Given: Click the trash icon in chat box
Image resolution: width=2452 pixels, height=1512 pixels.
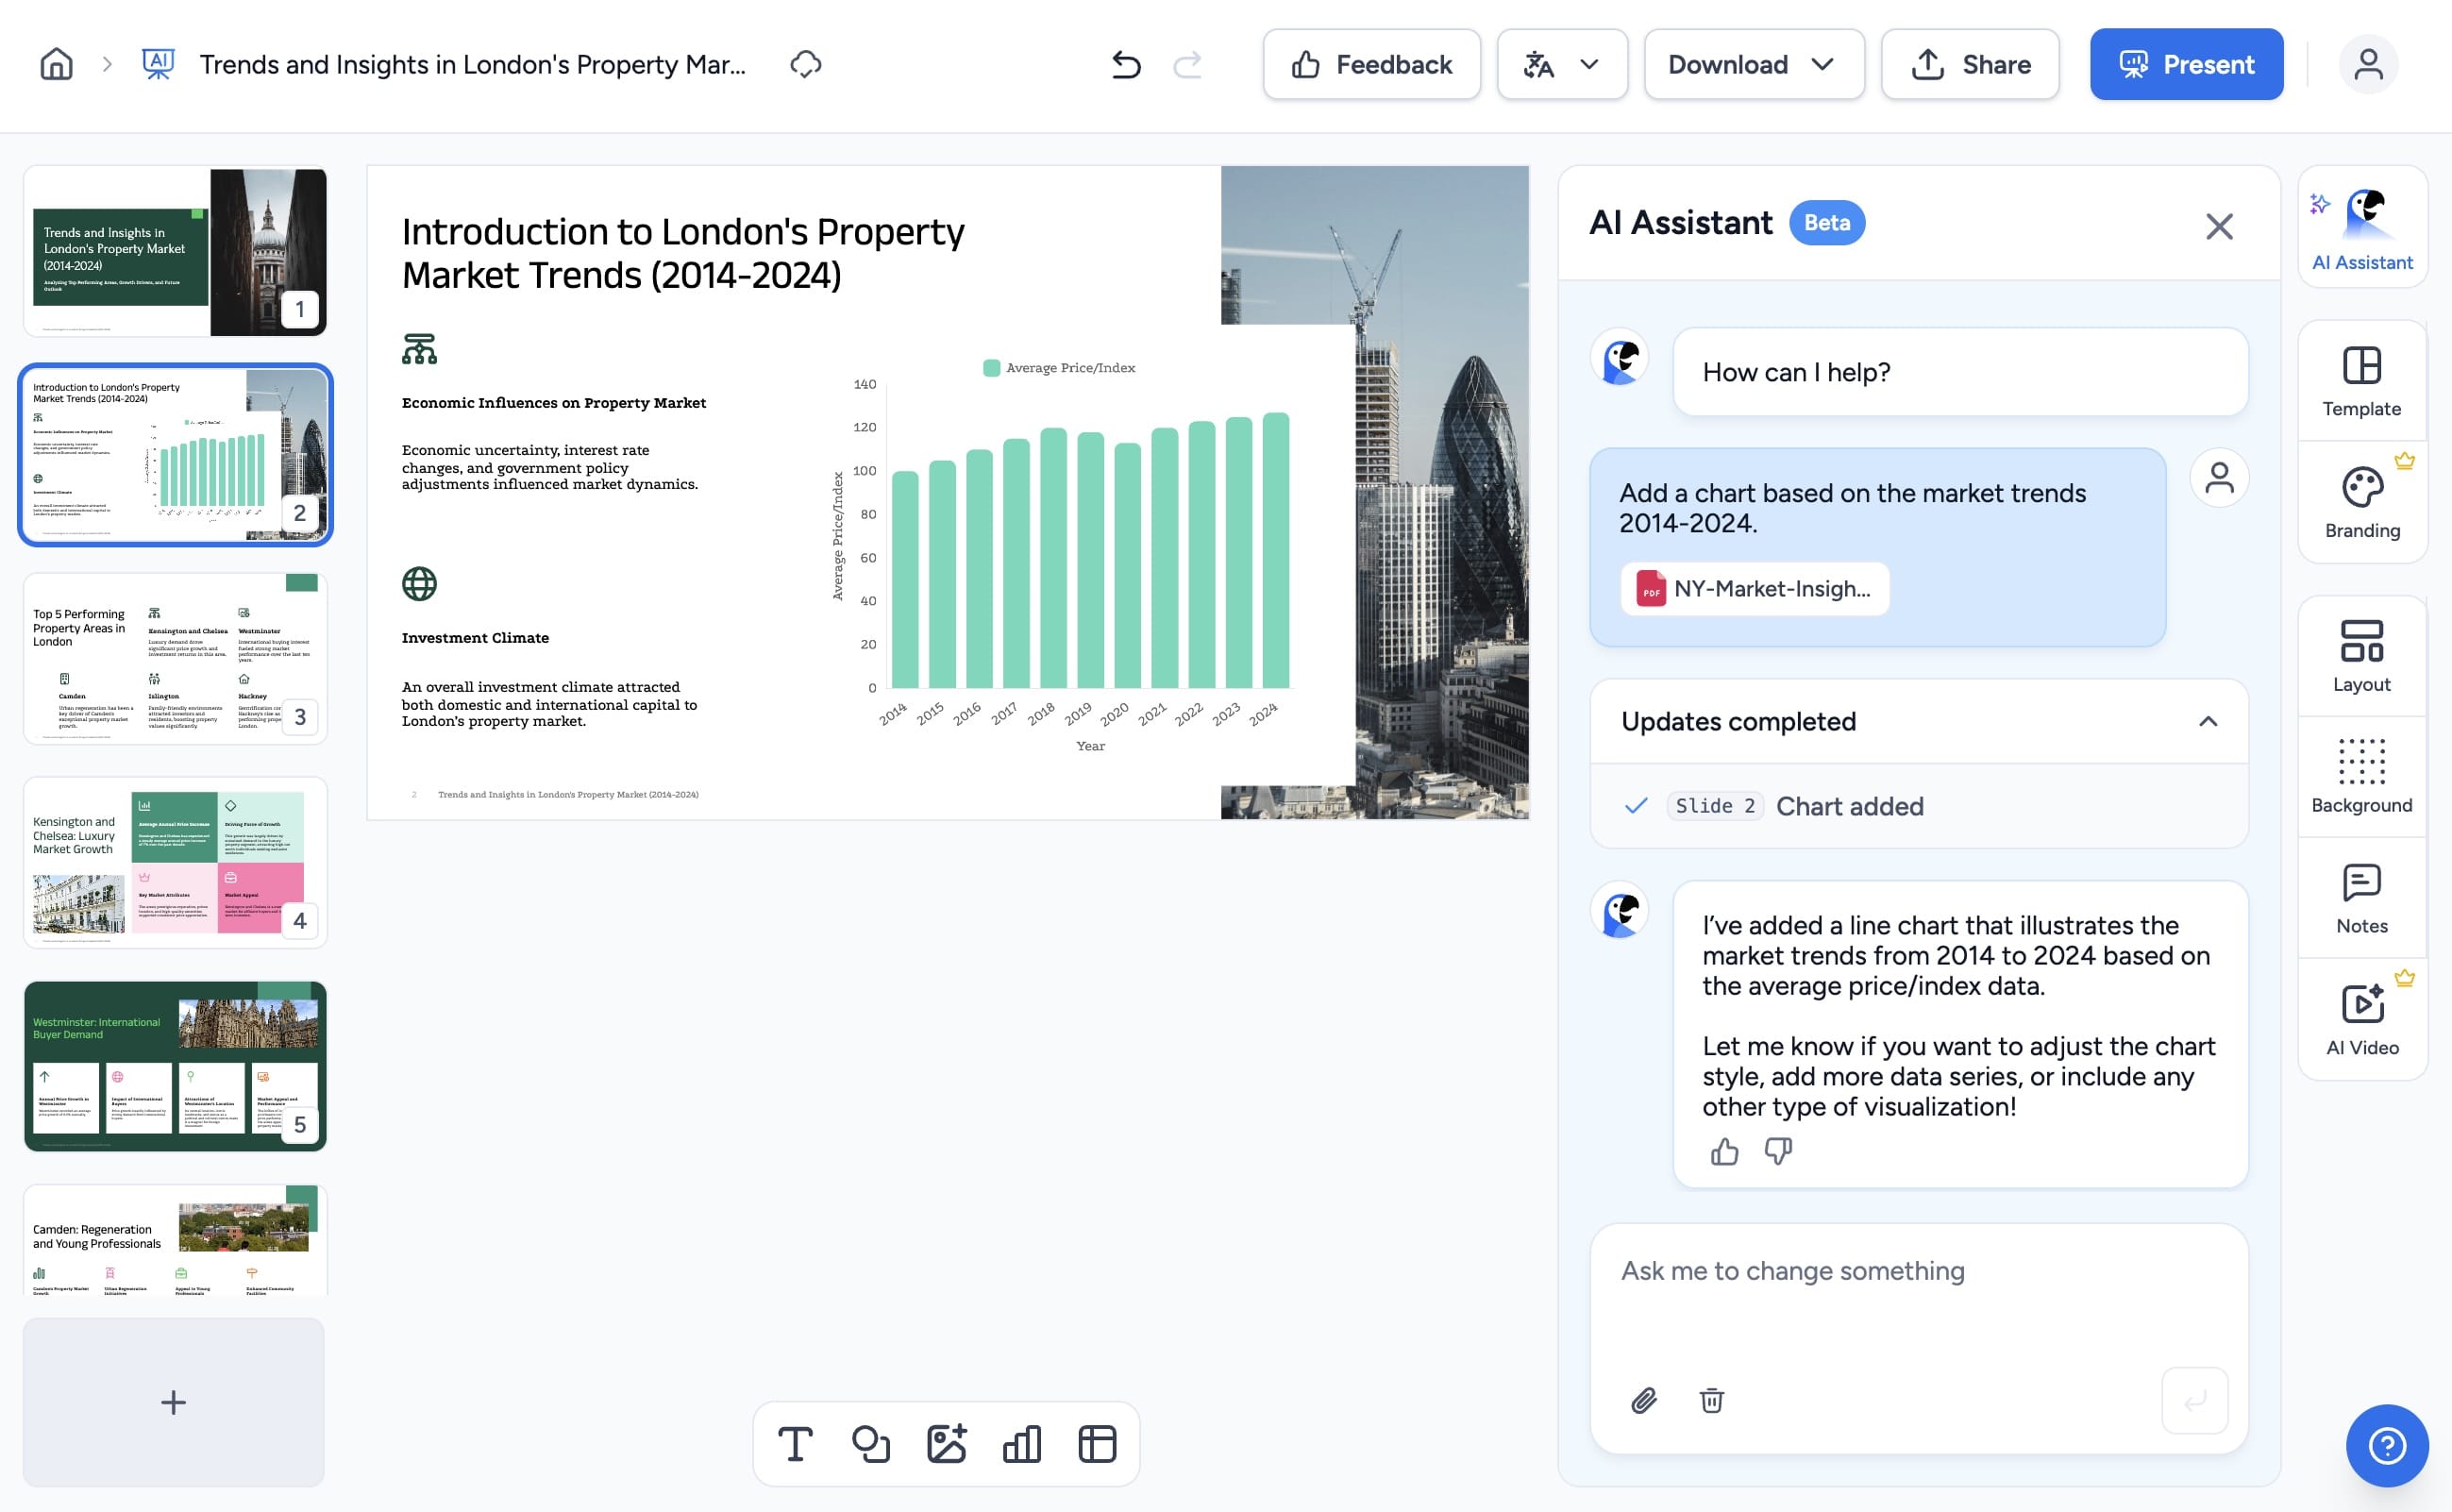Looking at the screenshot, I should coord(1711,1400).
